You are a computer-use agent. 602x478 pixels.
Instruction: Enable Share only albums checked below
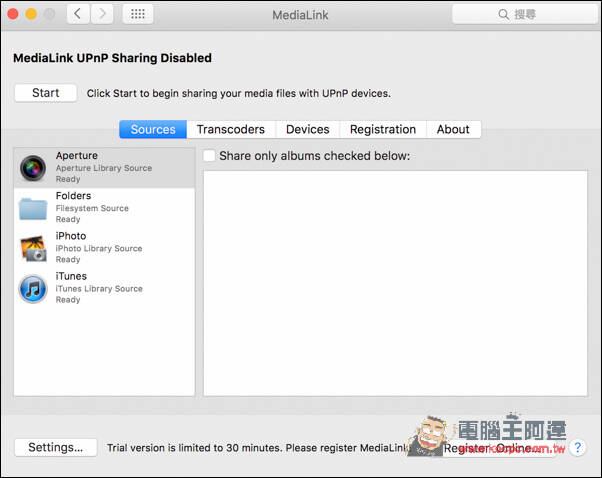[x=209, y=155]
